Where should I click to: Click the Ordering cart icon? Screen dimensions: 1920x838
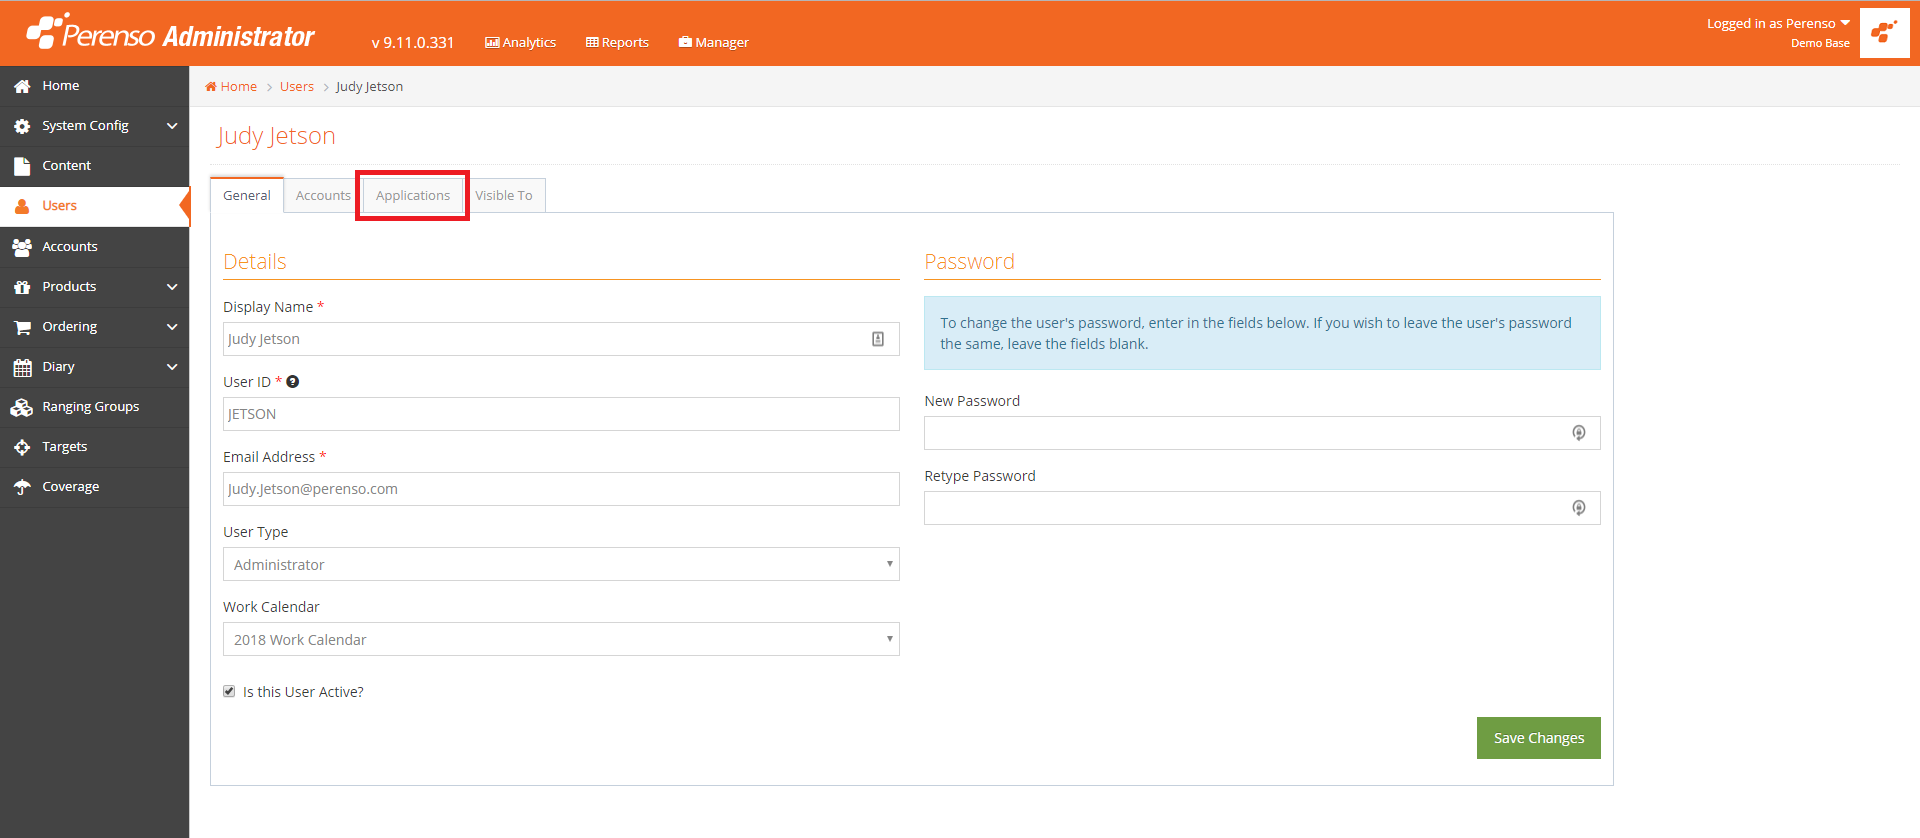[x=22, y=327]
